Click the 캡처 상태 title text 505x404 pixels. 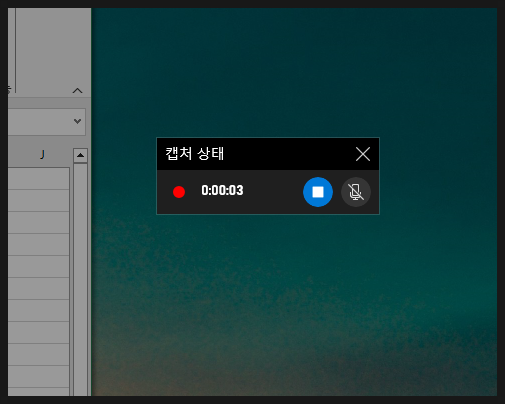click(x=195, y=154)
